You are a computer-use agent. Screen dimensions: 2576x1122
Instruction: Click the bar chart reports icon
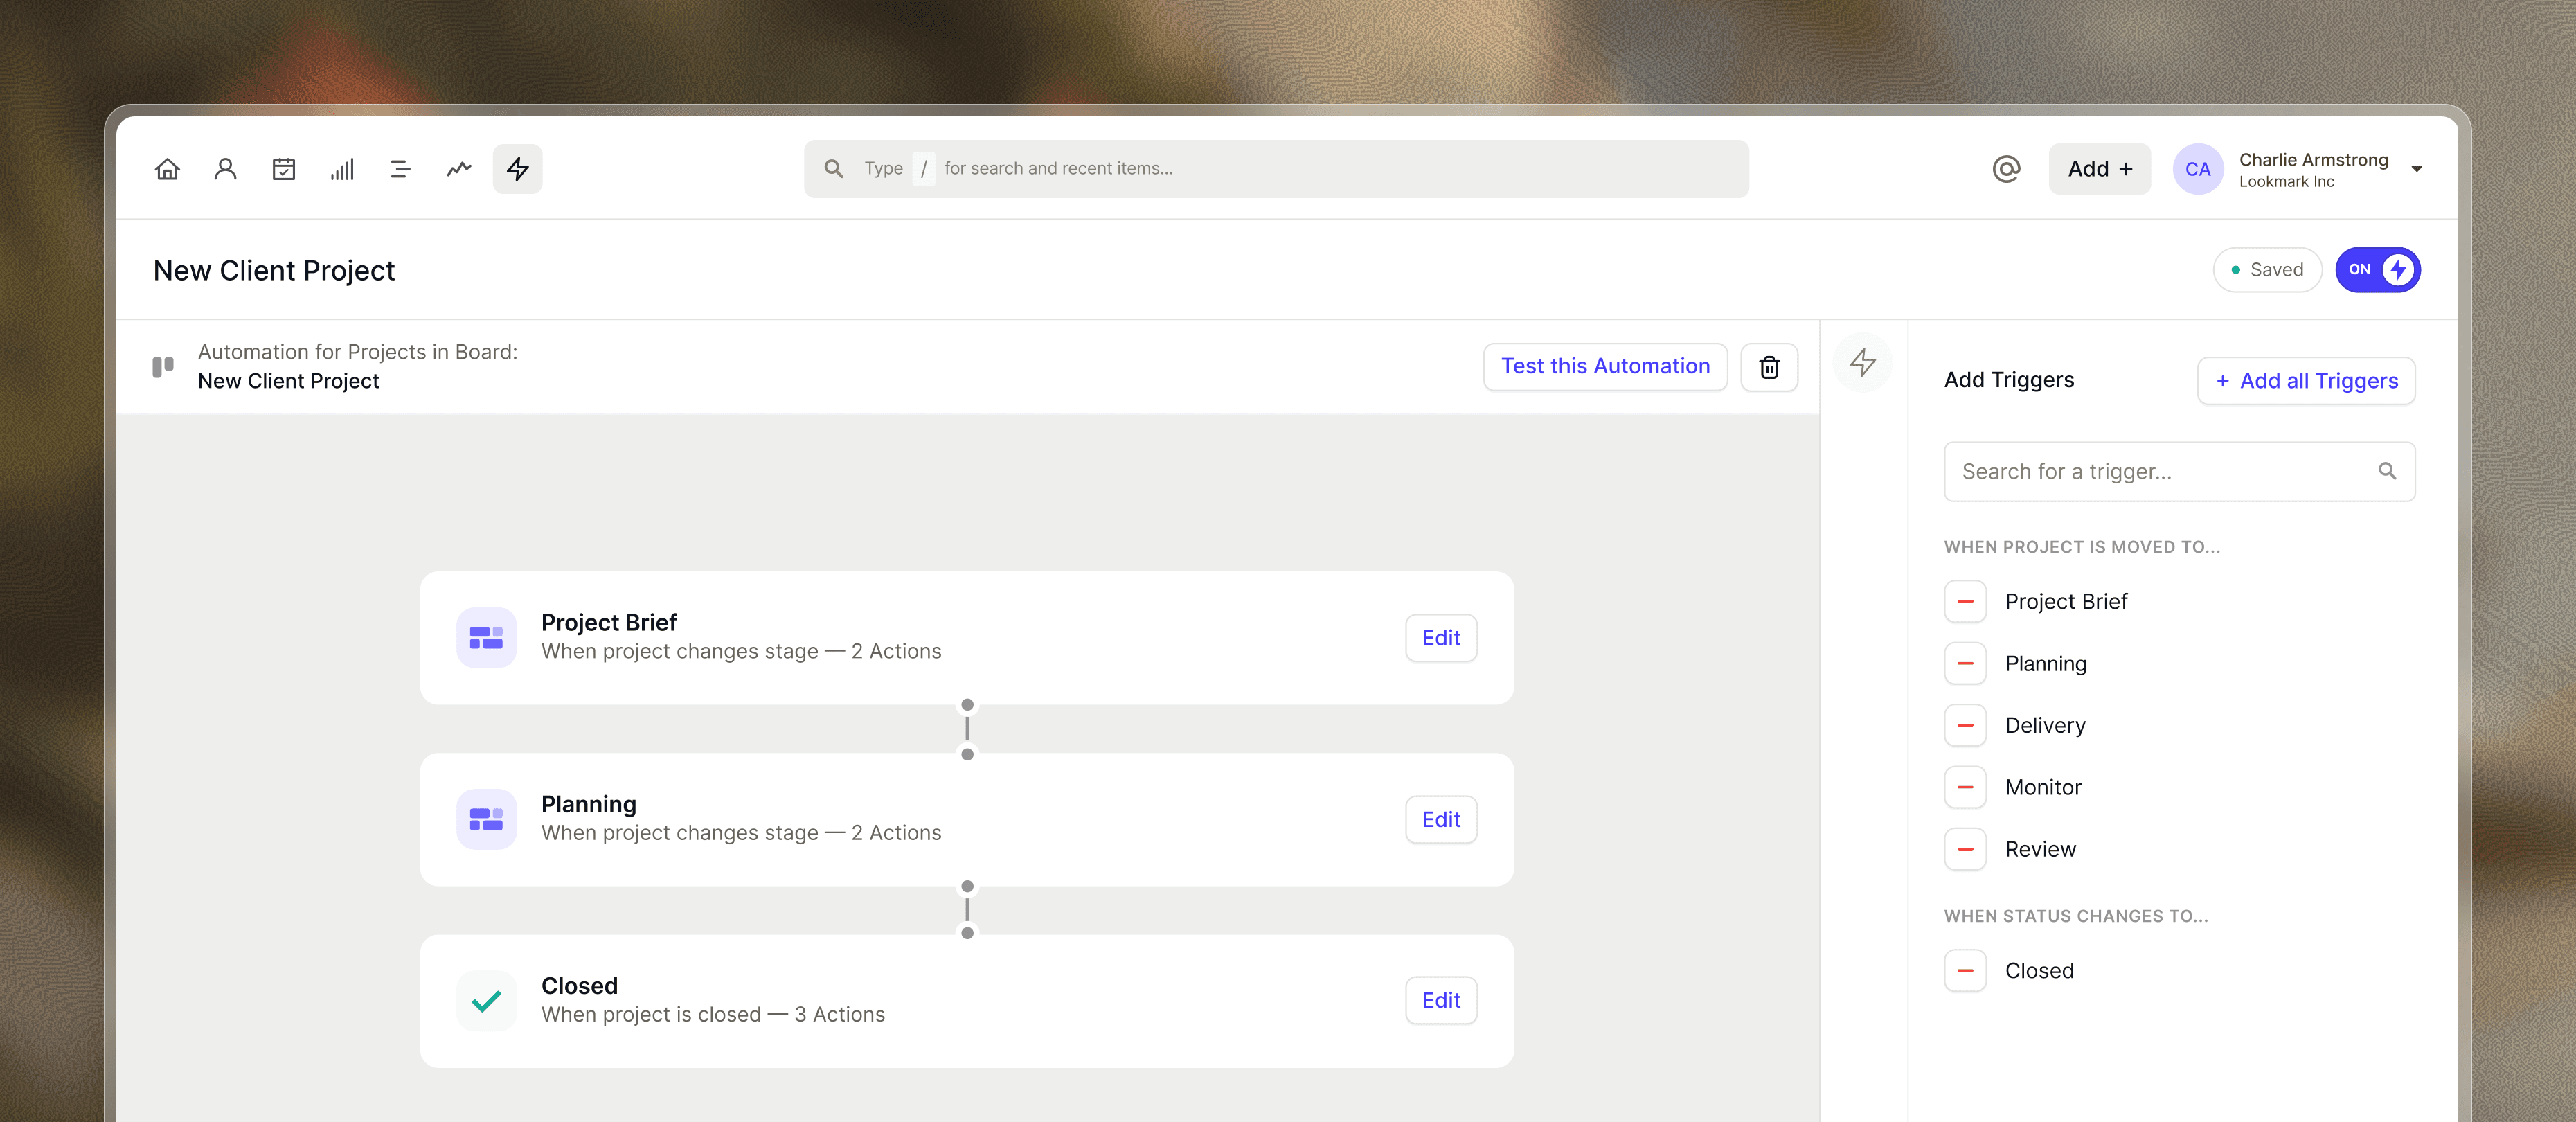point(342,168)
